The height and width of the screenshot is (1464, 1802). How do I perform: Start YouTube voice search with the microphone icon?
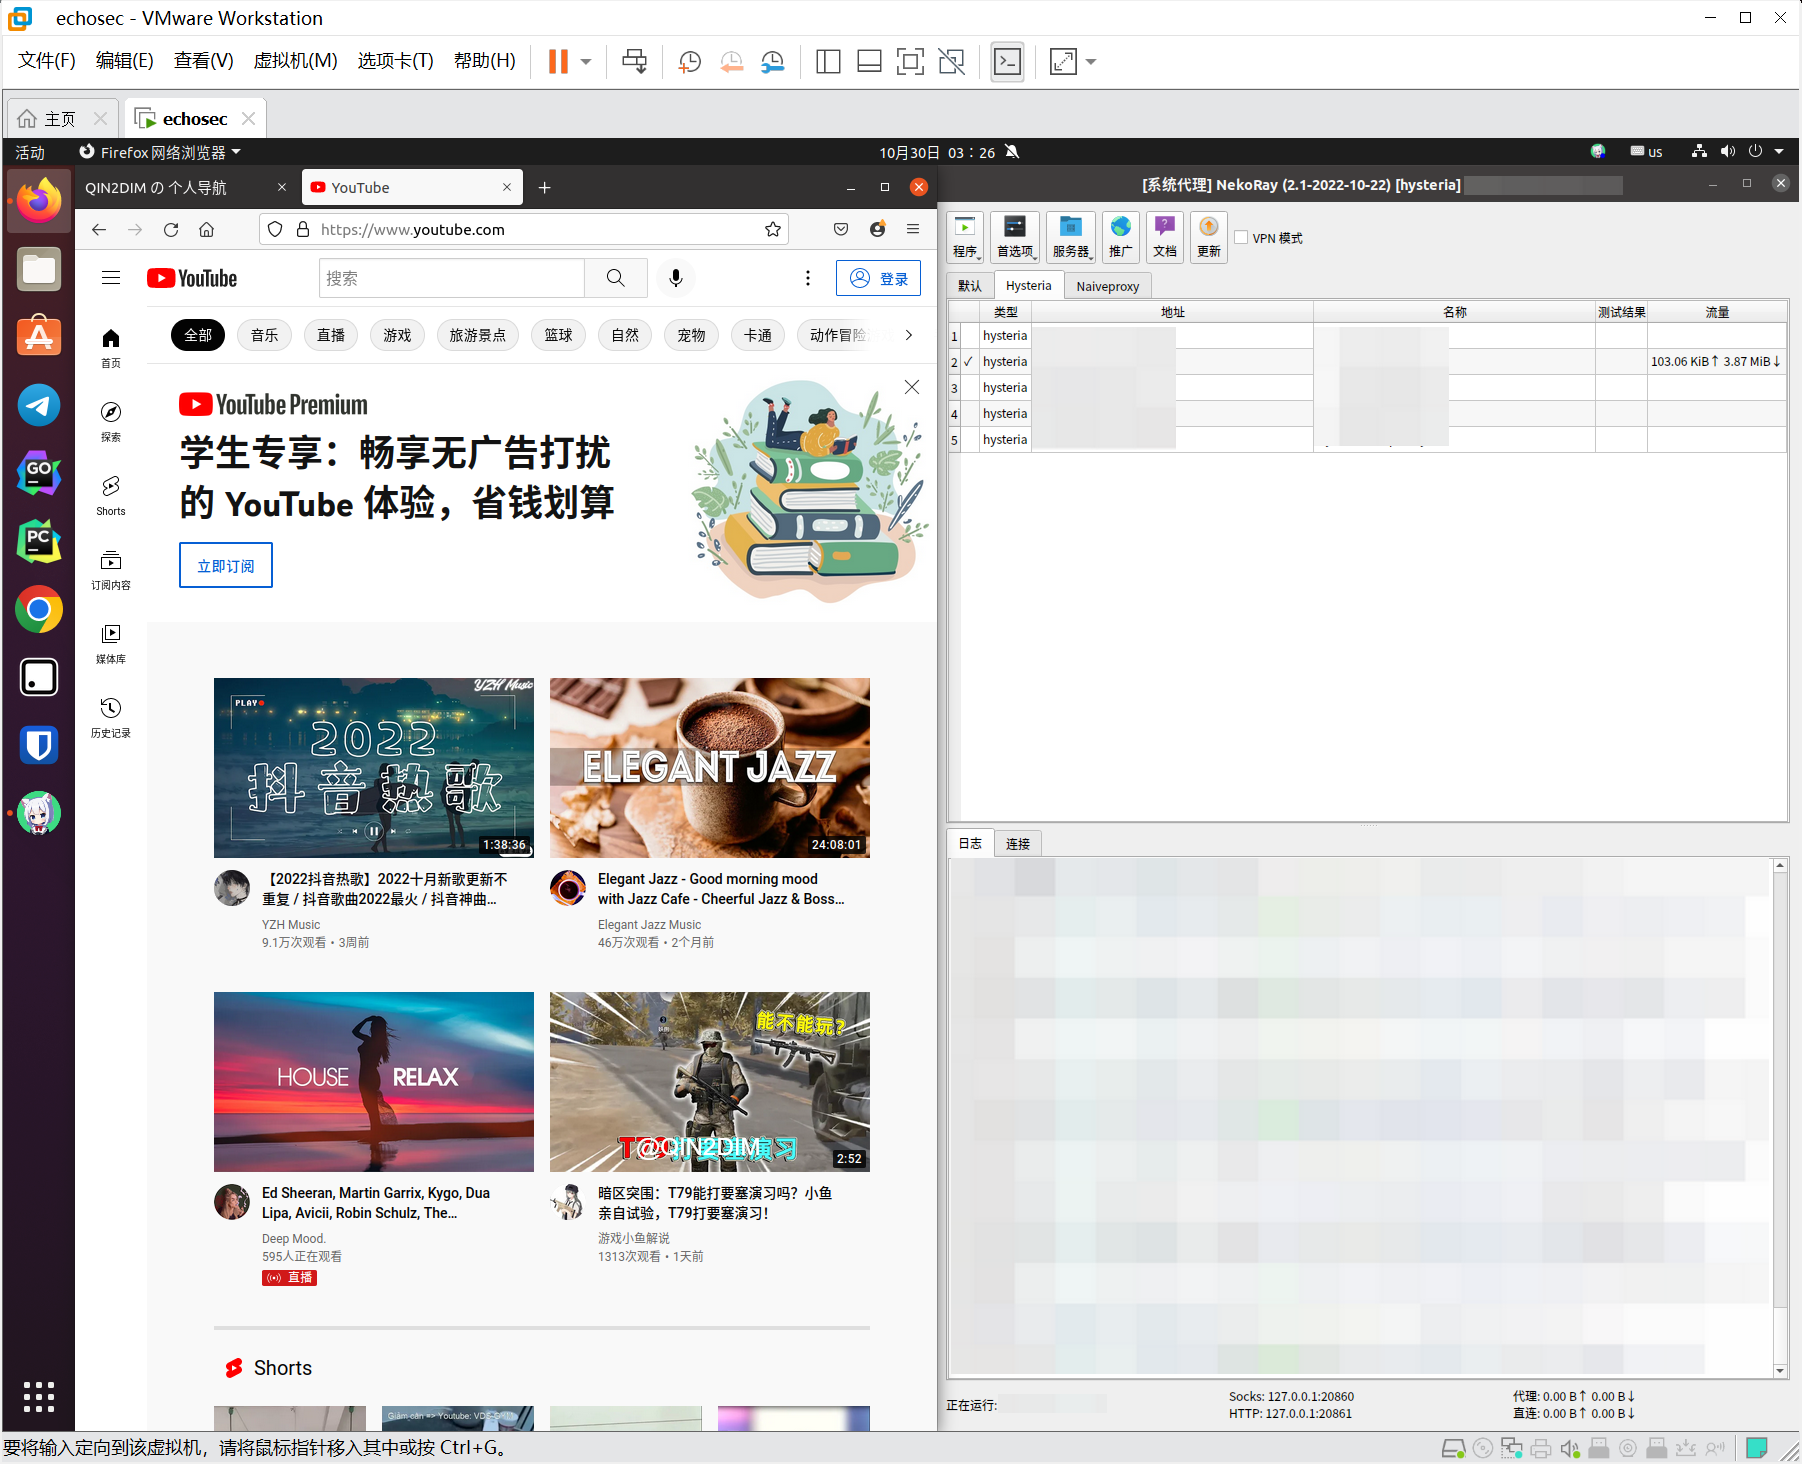click(675, 278)
